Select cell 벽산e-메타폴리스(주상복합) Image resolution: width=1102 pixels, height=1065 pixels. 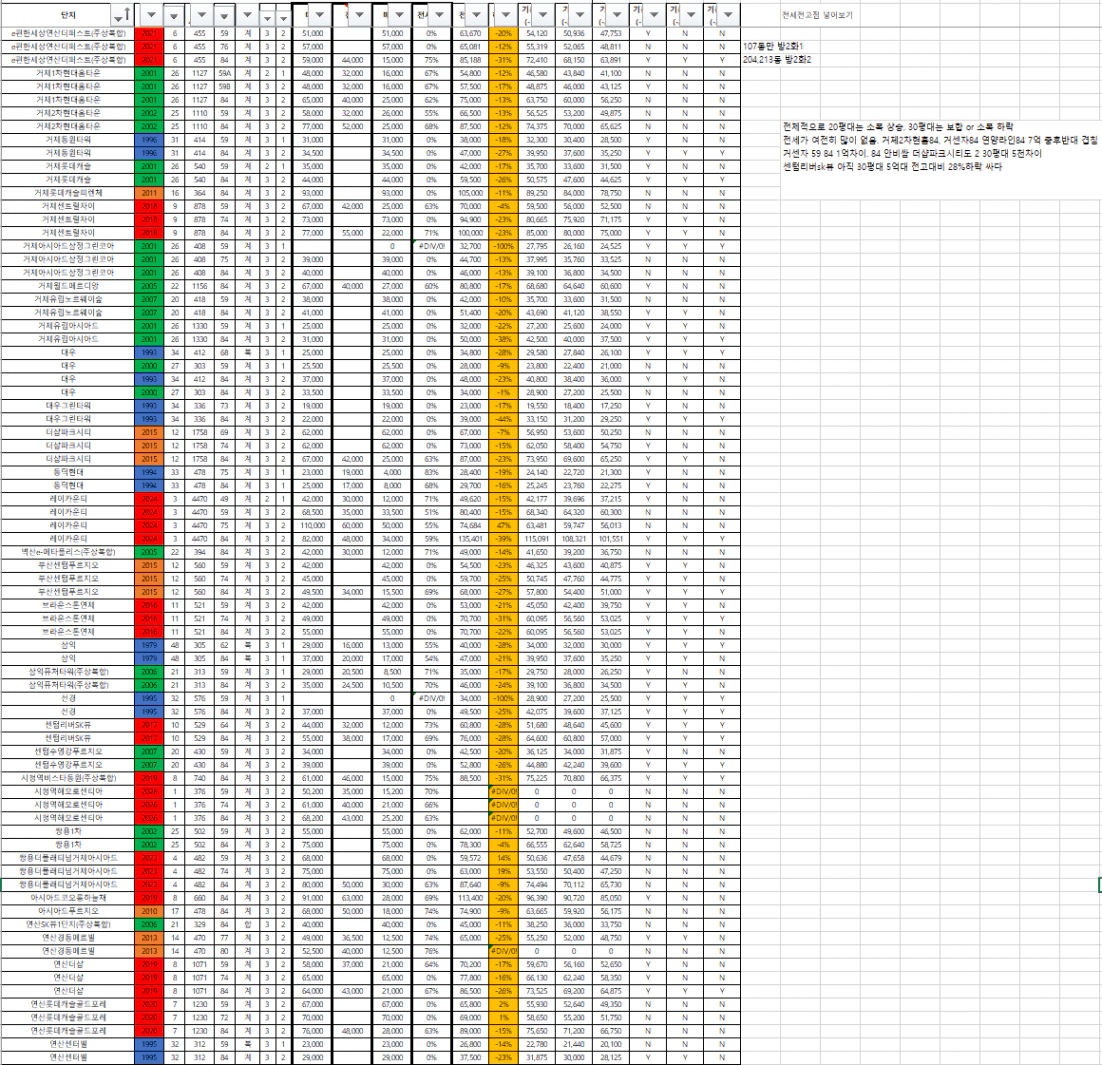tap(67, 552)
